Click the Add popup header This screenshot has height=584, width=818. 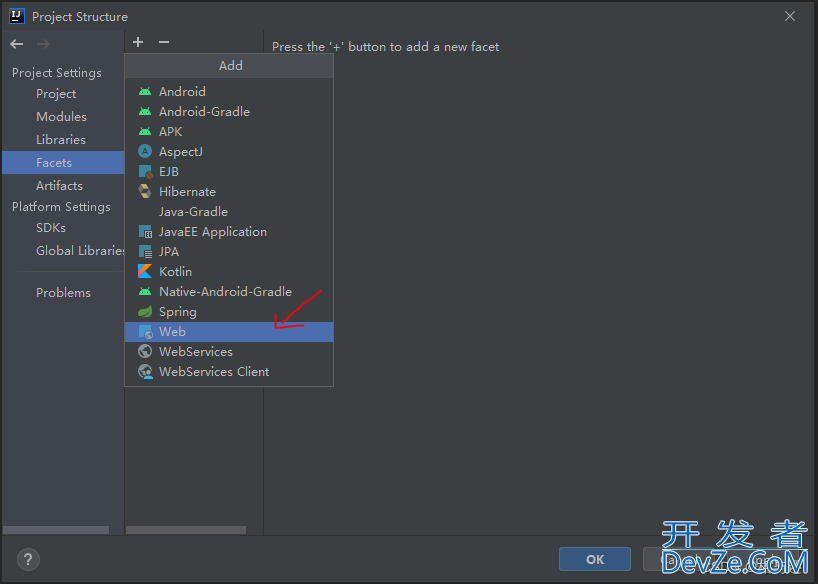229,66
